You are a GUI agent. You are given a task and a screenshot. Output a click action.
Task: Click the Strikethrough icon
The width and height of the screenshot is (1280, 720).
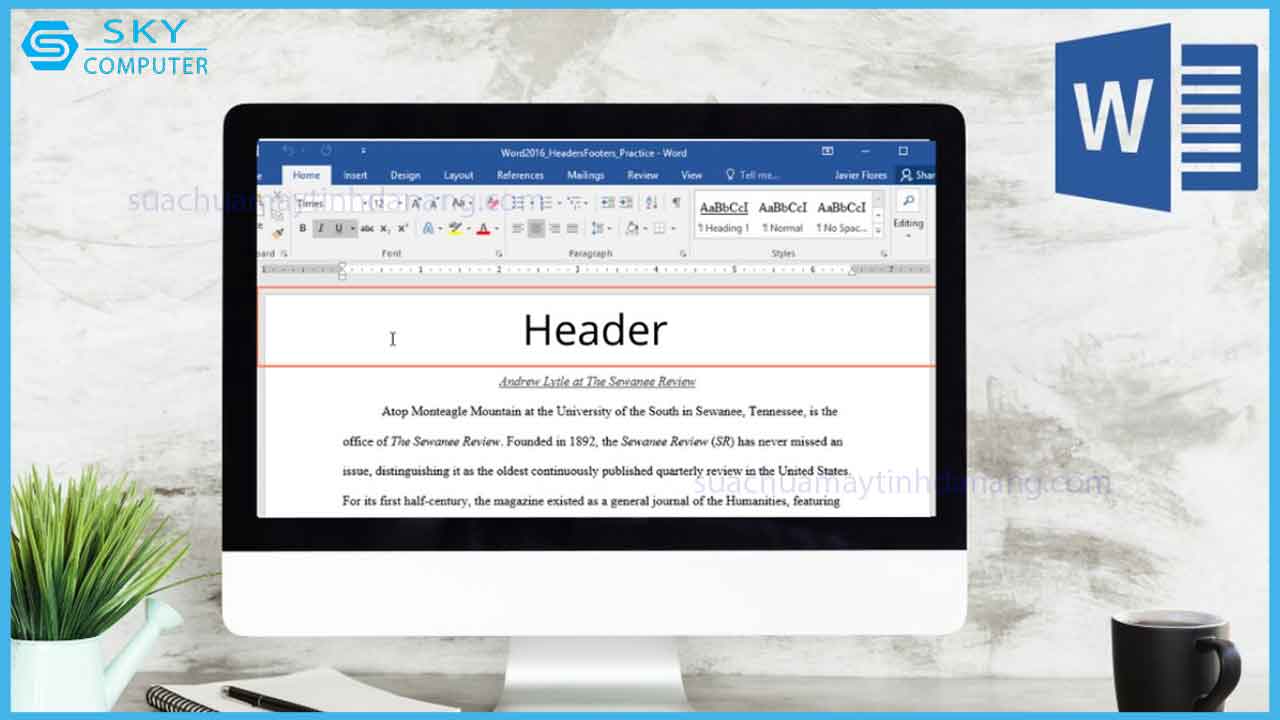point(367,229)
